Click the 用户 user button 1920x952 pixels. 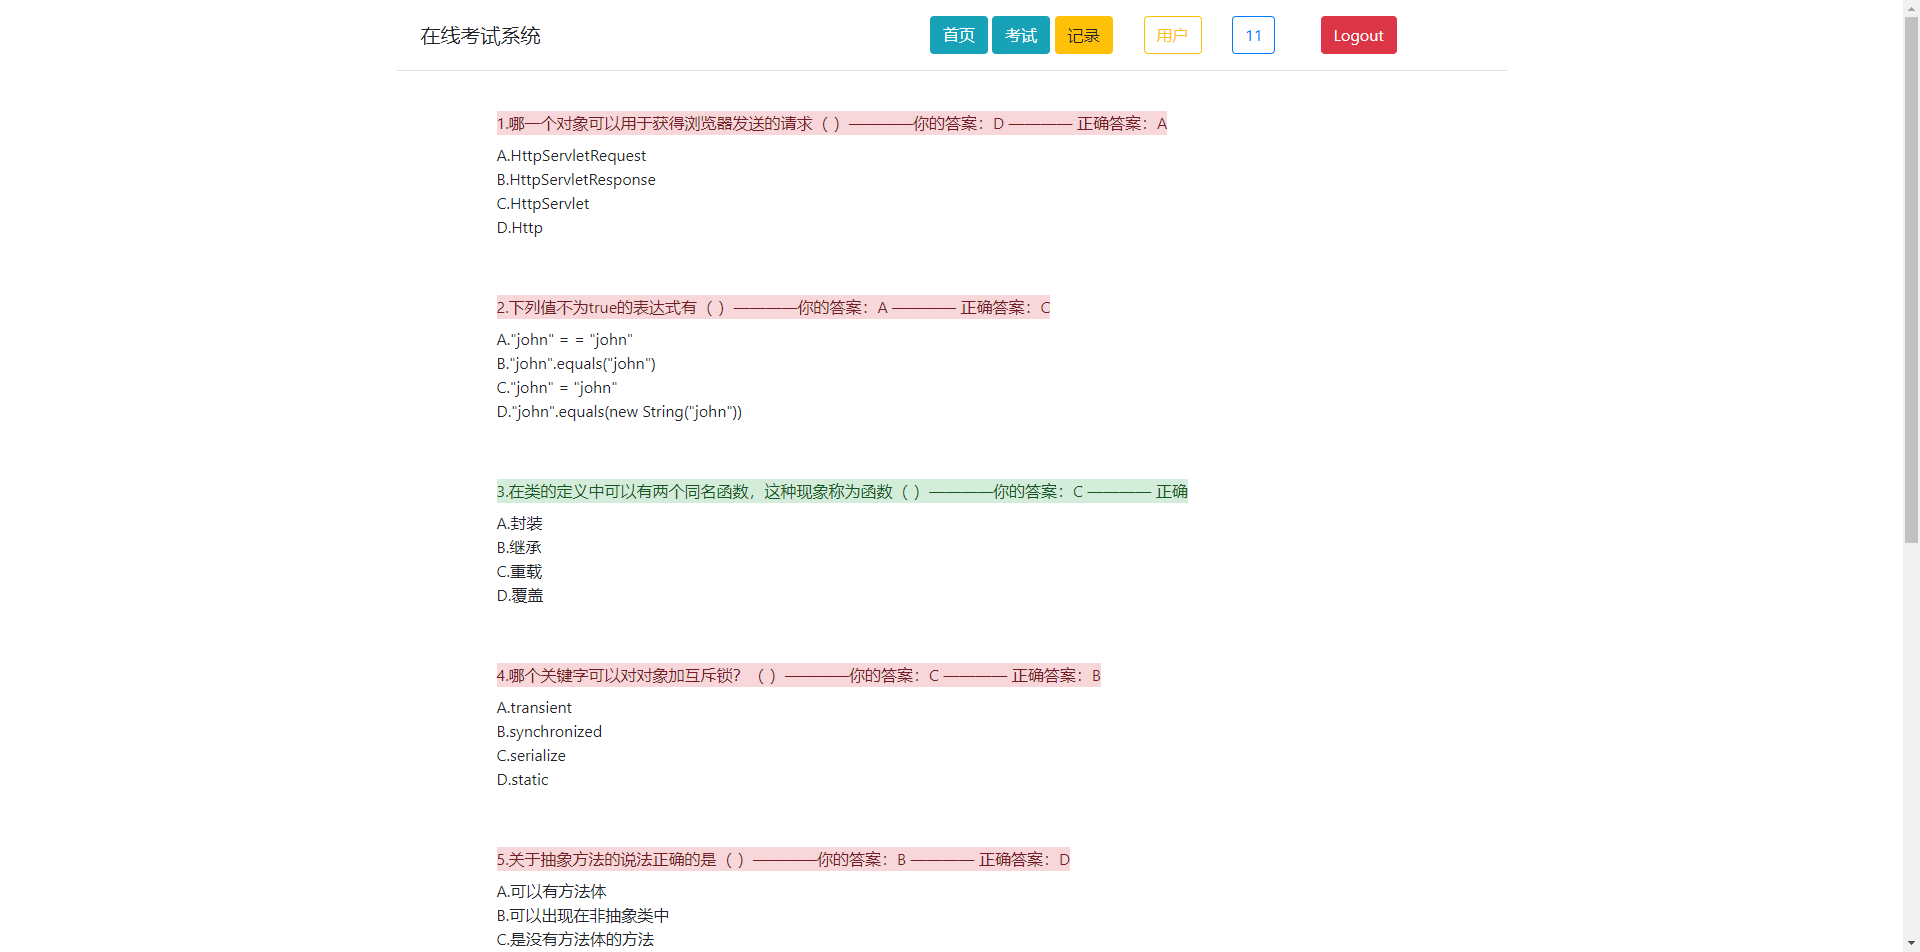(x=1172, y=35)
